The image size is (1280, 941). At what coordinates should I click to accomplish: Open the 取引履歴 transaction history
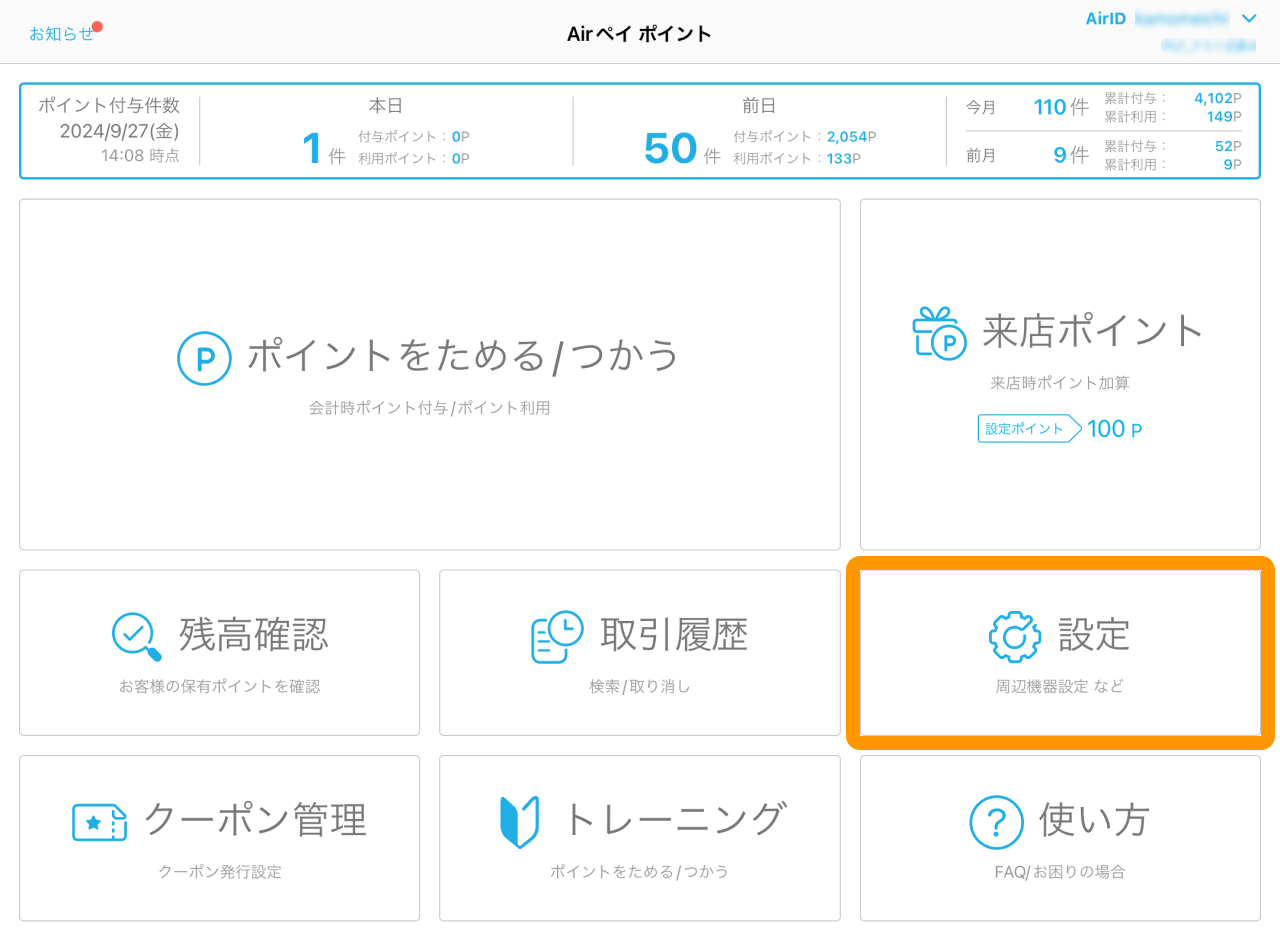tap(639, 652)
